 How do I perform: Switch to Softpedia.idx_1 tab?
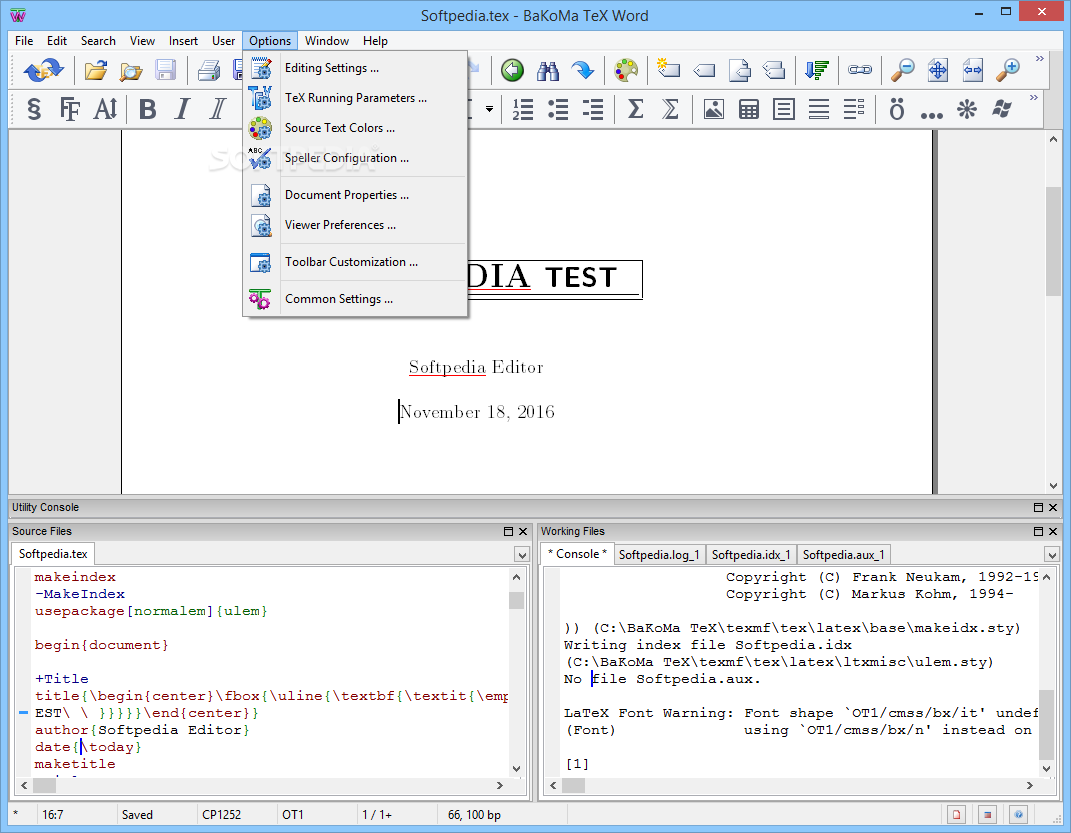tap(751, 554)
